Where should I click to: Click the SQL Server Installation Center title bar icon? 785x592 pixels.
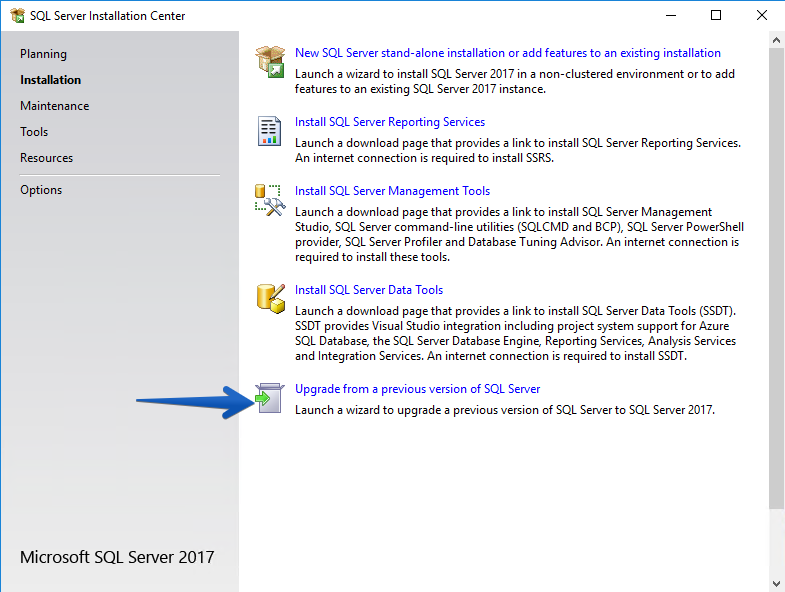click(x=18, y=16)
